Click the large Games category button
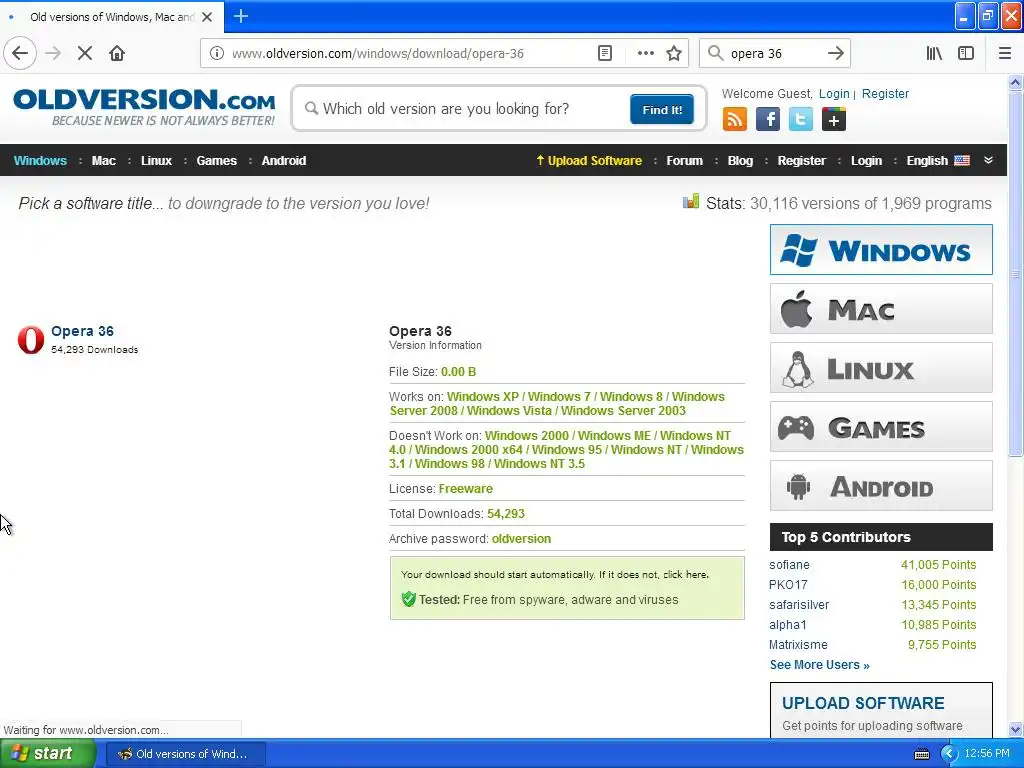The image size is (1024, 768). pos(881,426)
